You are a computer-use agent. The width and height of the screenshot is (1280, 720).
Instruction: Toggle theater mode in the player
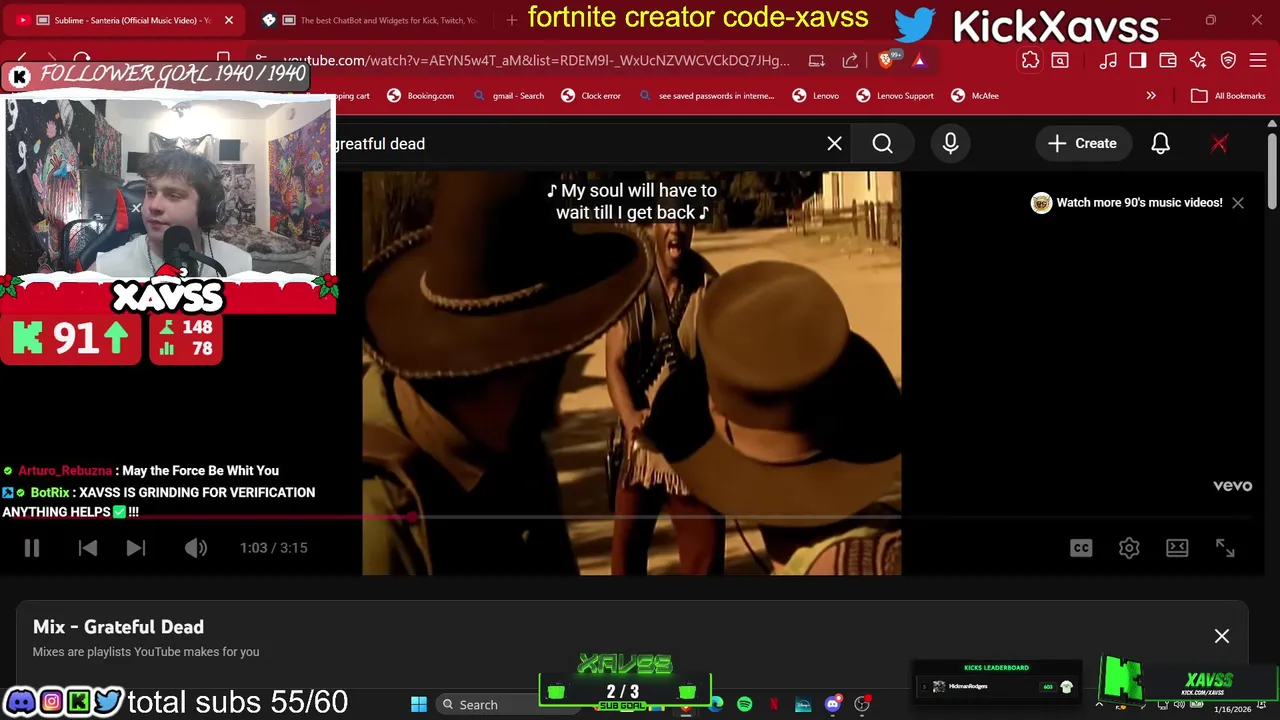[1177, 548]
